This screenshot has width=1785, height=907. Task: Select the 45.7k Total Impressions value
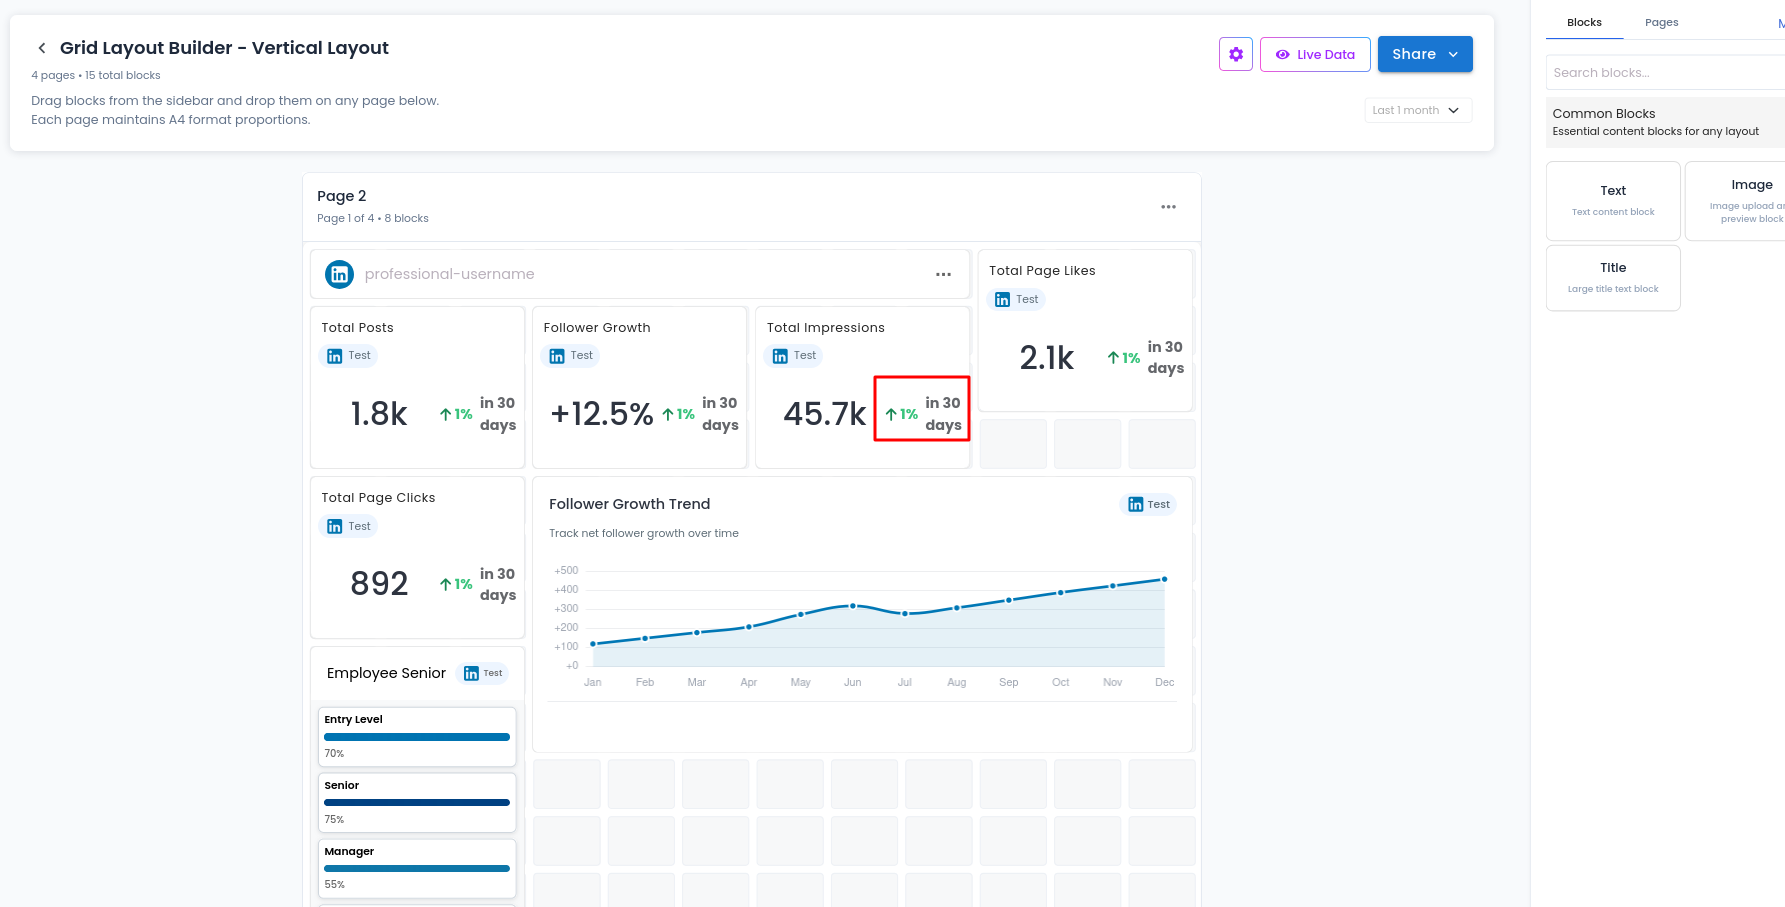[825, 414]
